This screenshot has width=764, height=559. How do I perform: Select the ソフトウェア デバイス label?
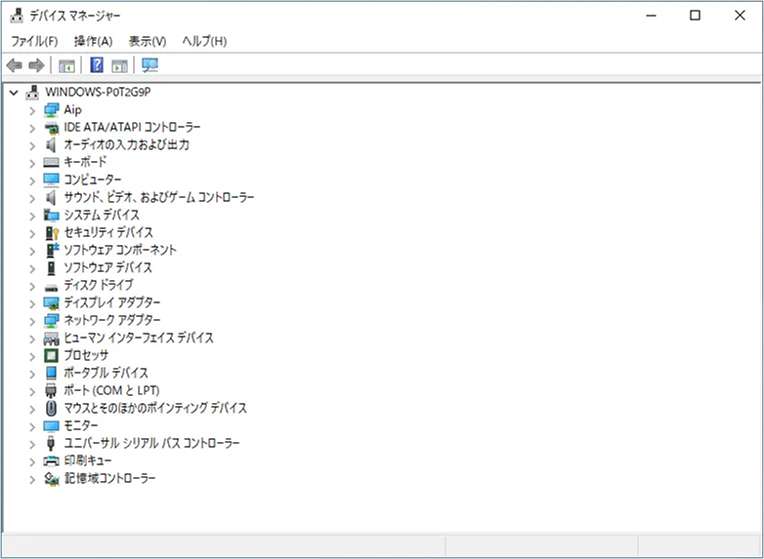(108, 268)
